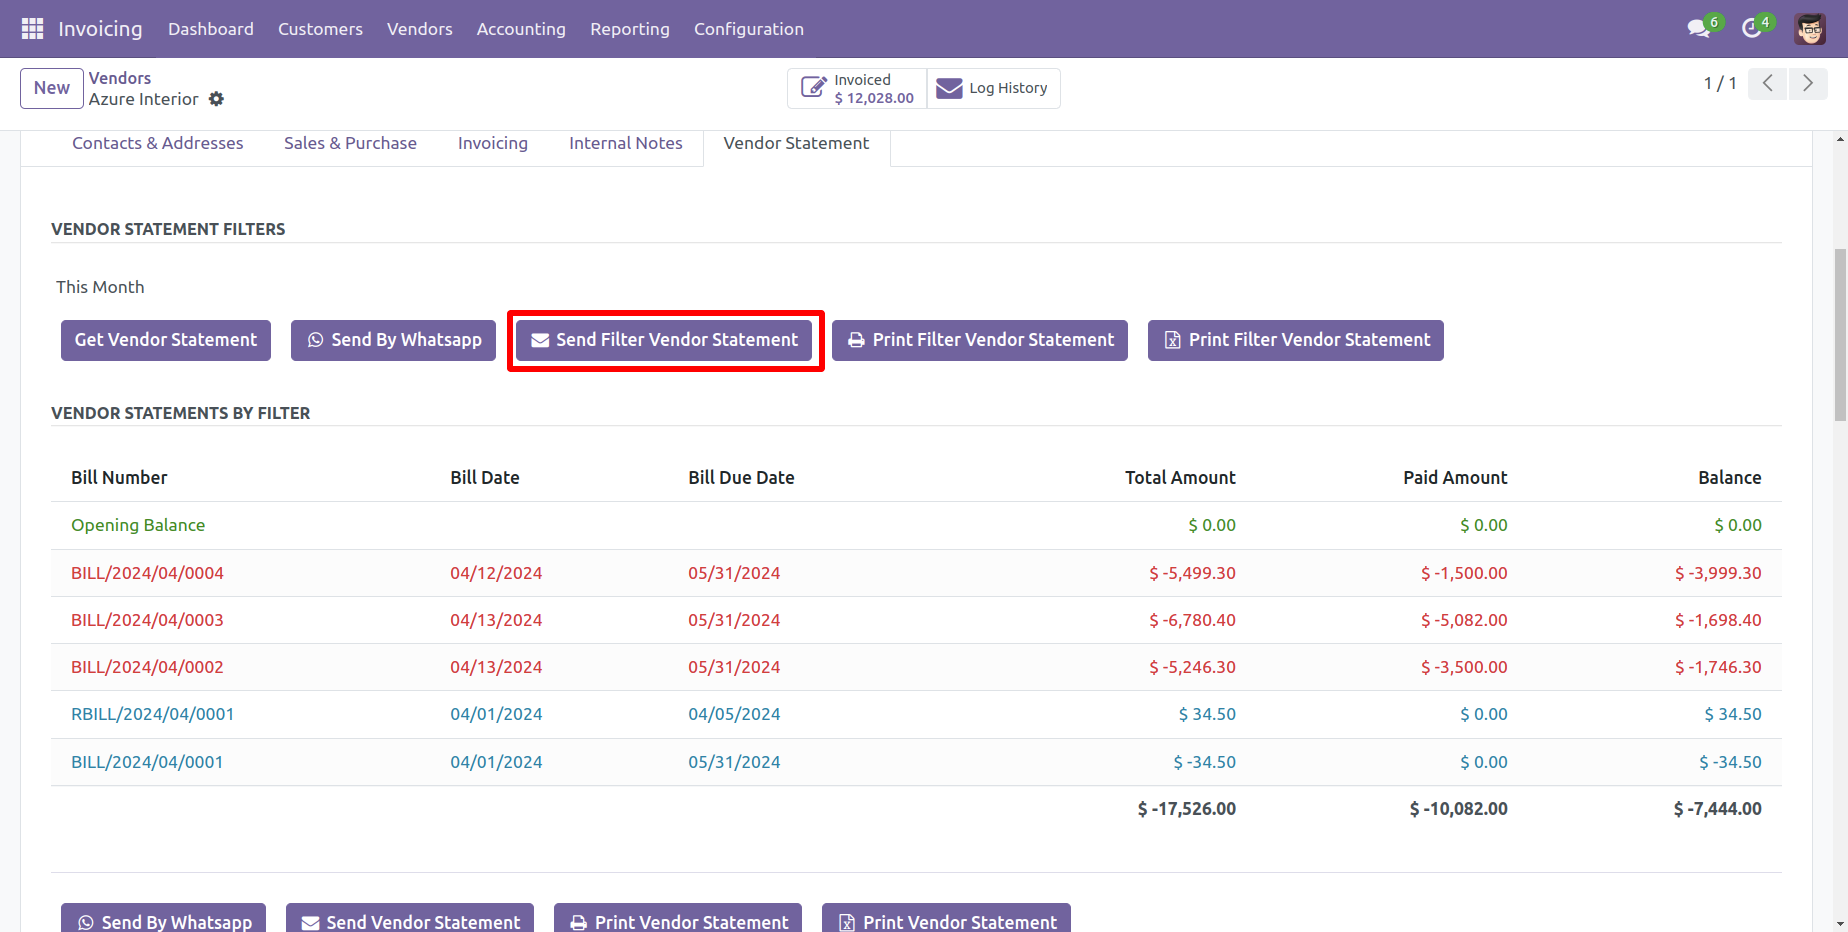Click total amount $ -6,780.40

click(1192, 620)
